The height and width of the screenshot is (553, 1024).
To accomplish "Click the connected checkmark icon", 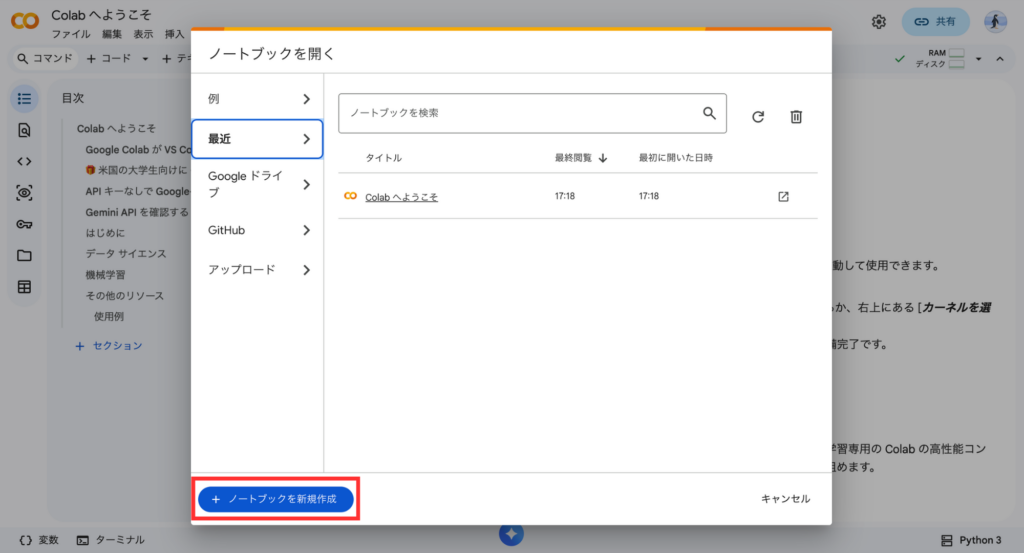I will [x=900, y=59].
